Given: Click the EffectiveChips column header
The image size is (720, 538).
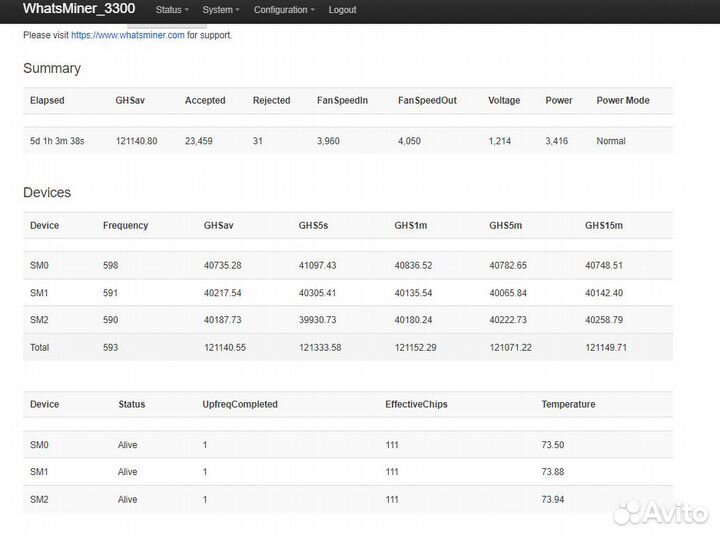Looking at the screenshot, I should pos(416,404).
